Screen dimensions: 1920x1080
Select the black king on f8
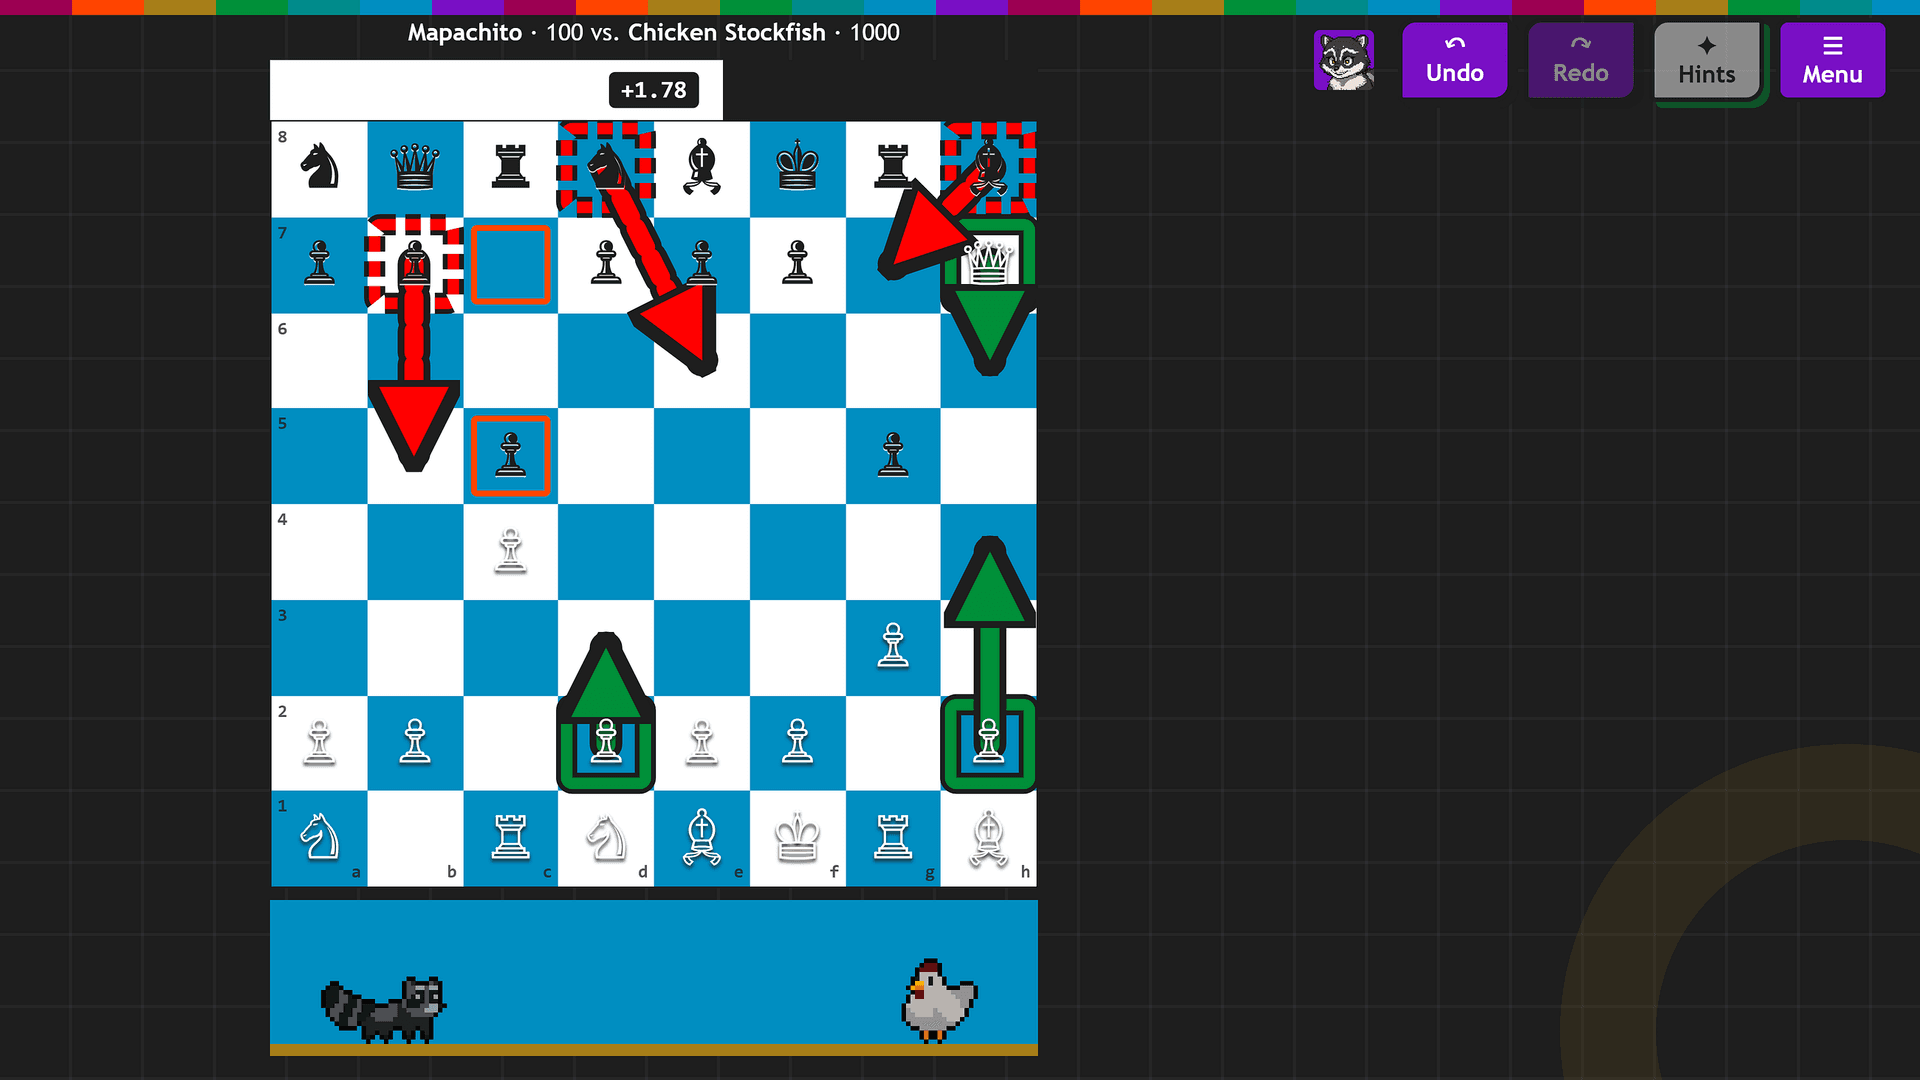point(797,166)
